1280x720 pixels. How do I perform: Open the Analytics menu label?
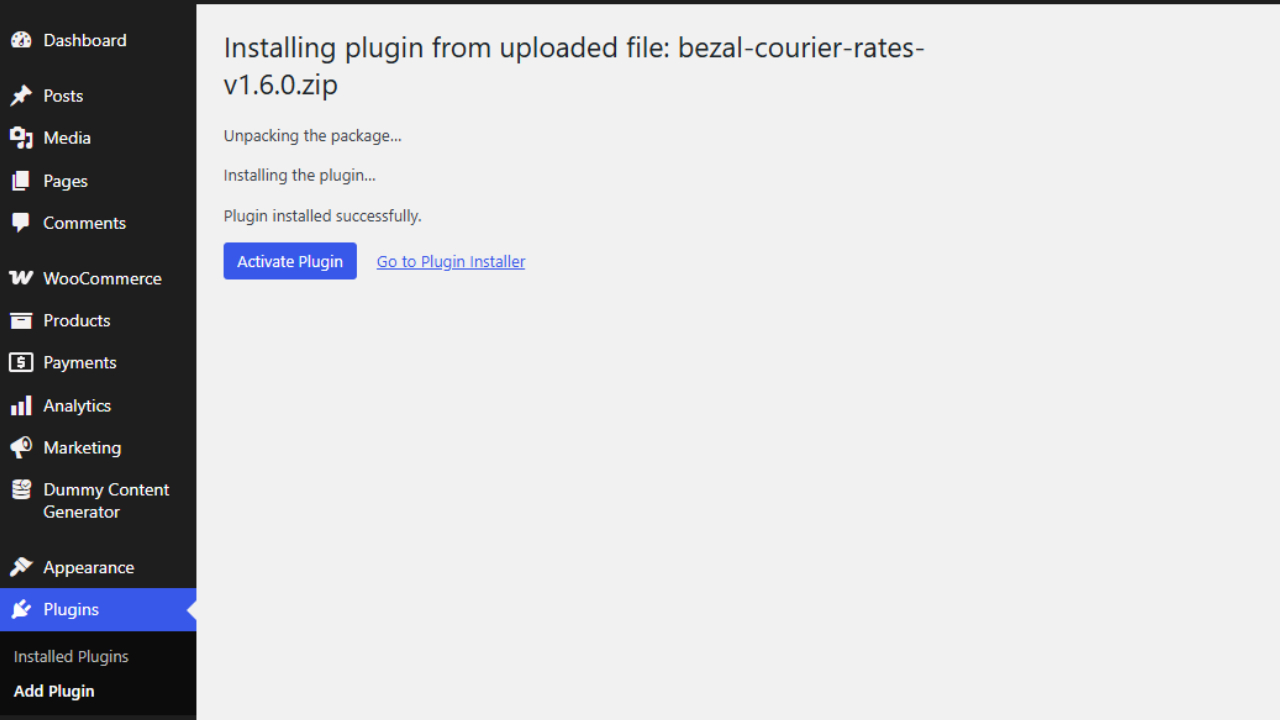(x=77, y=406)
